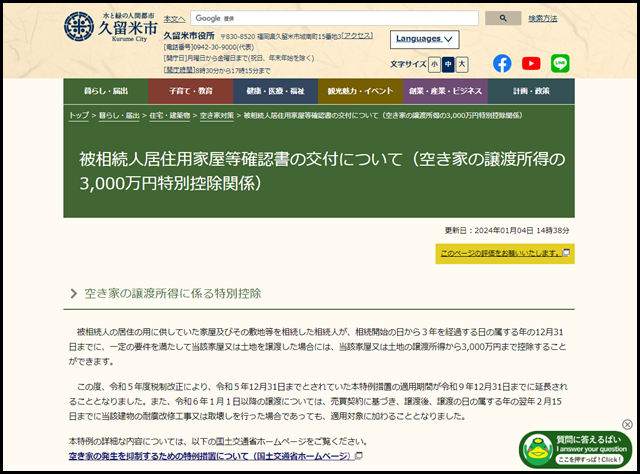The image size is (640, 474).
Task: Open the YouTube channel icon
Action: (x=531, y=64)
